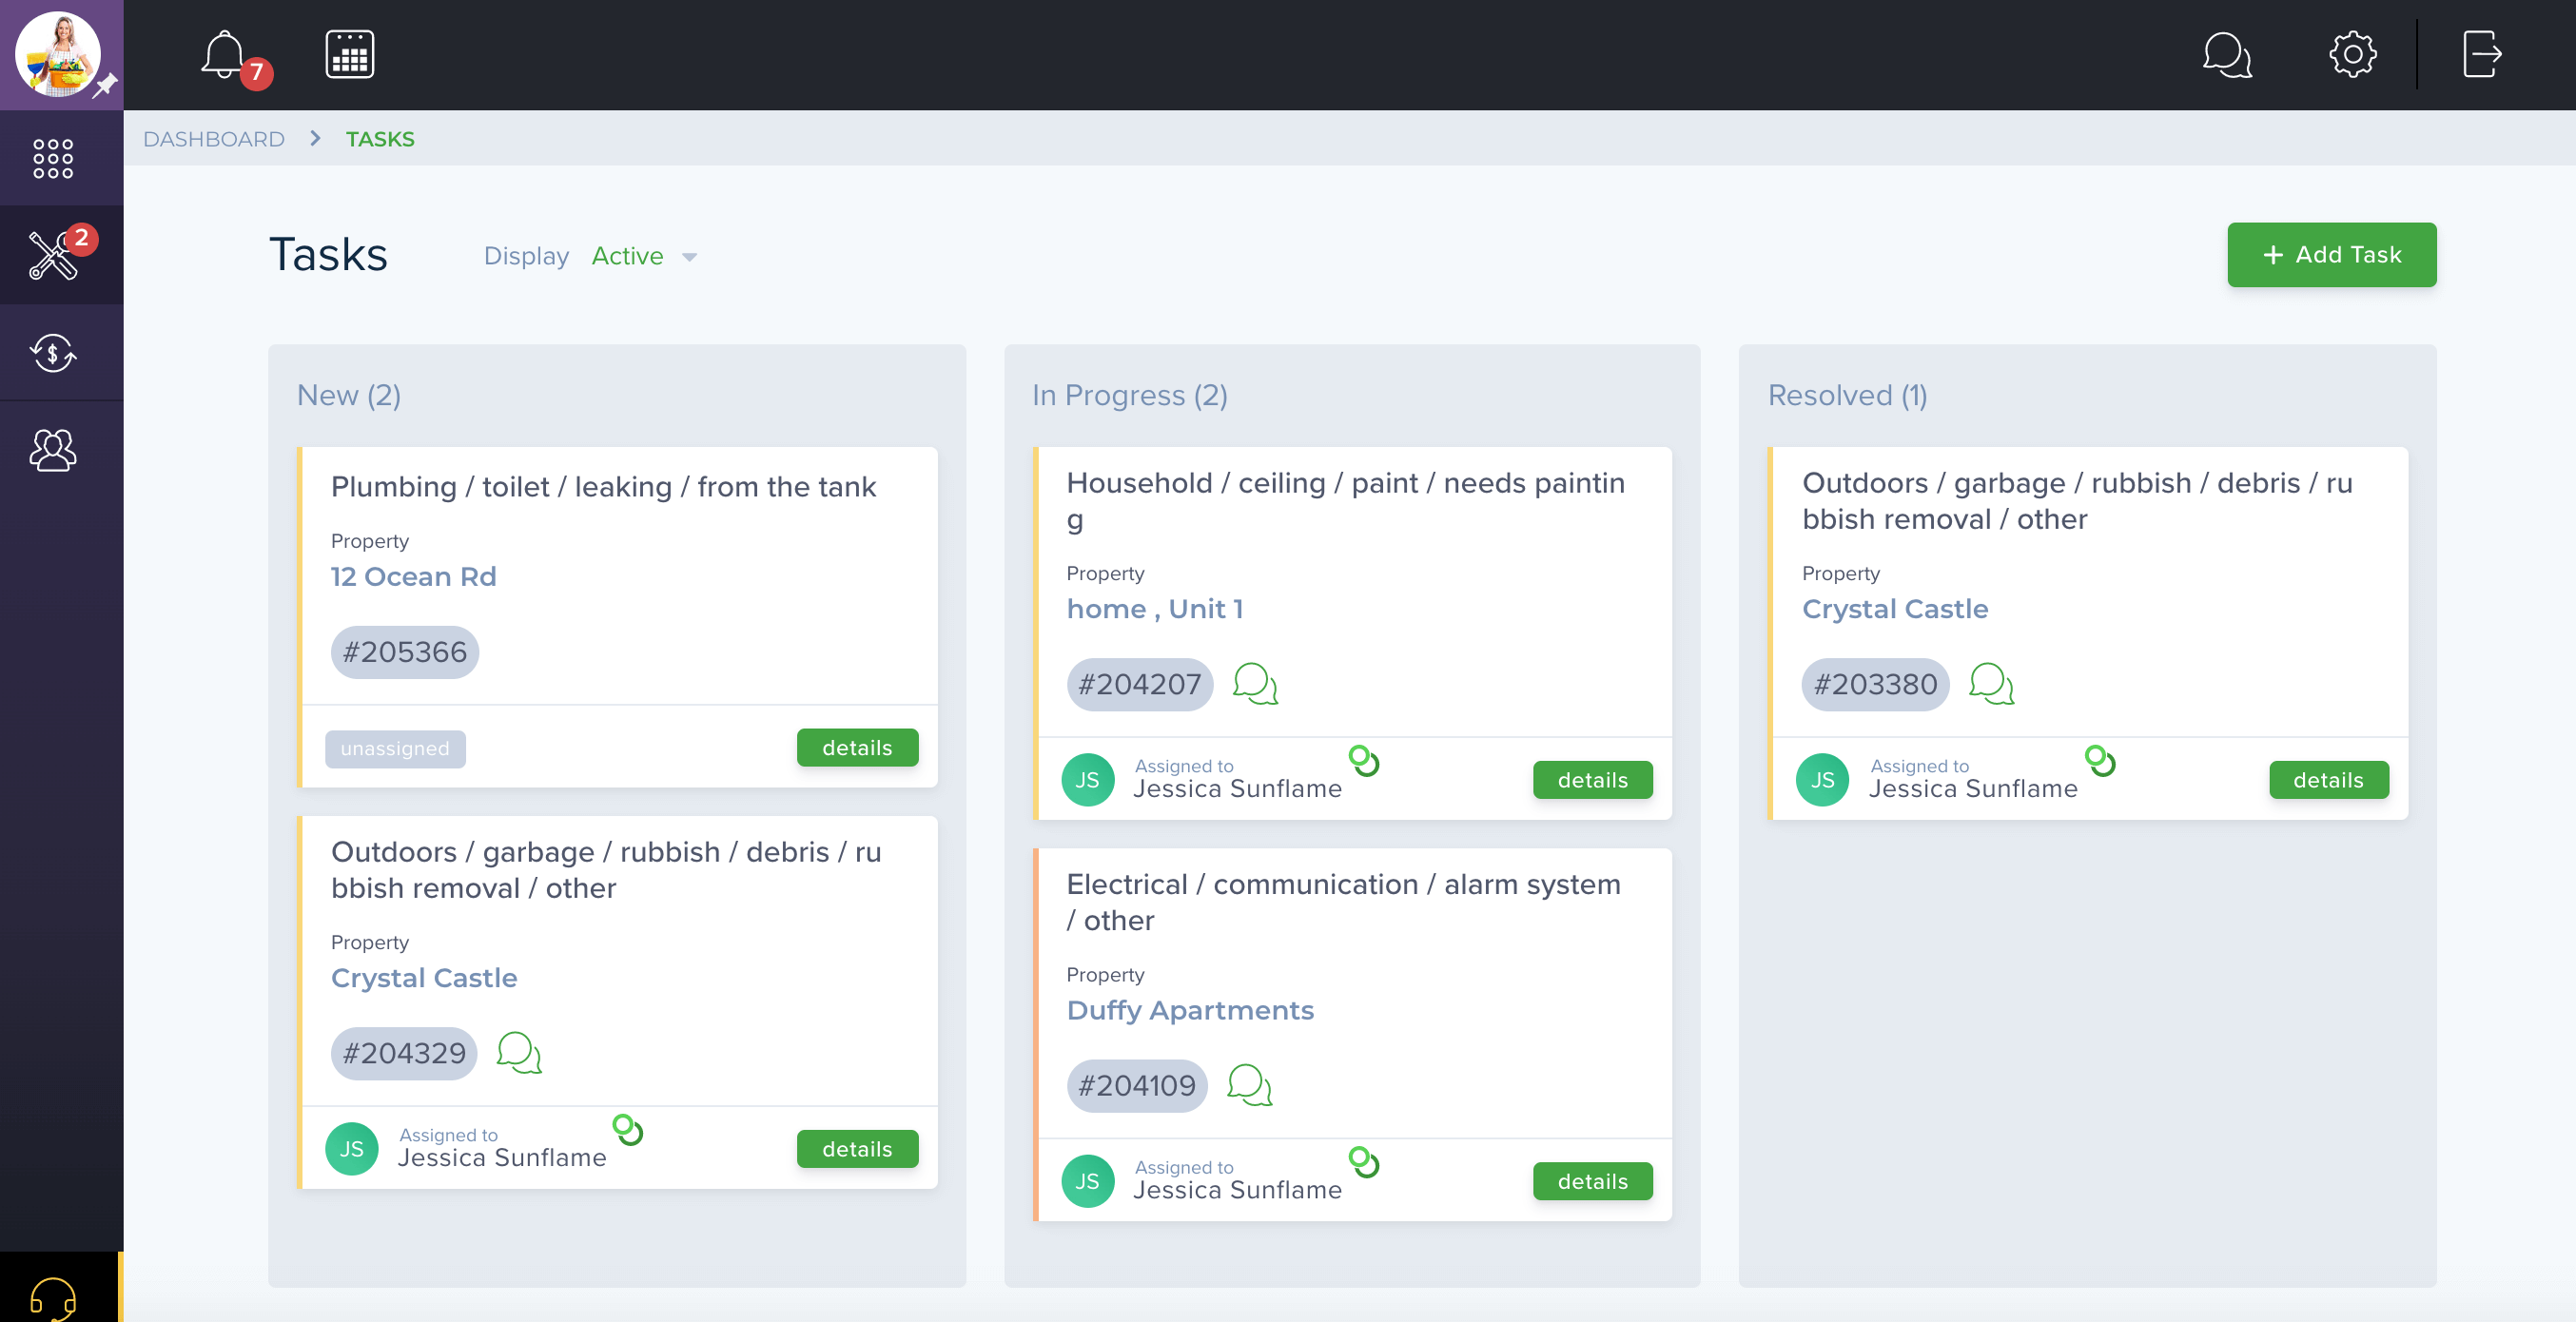This screenshot has width=2576, height=1322.
Task: Click the user profile avatar
Action: coord(59,54)
